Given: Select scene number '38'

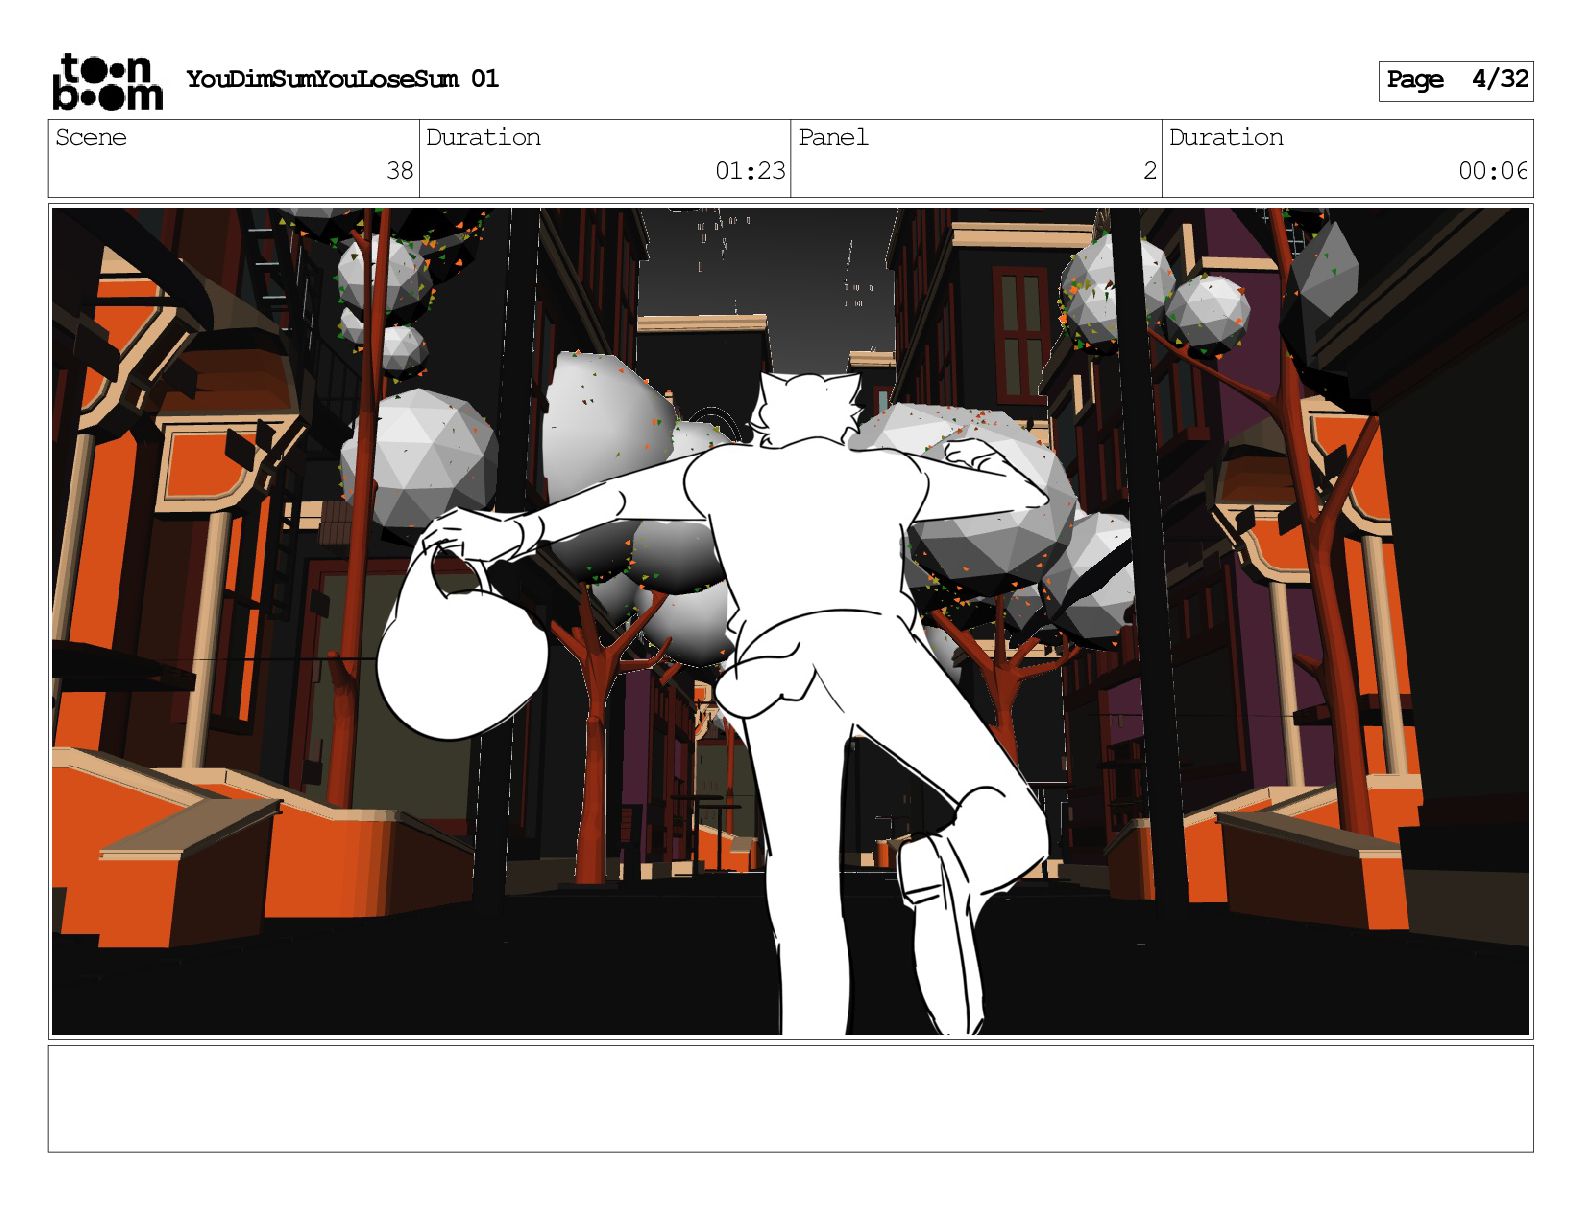Looking at the screenshot, I should pyautogui.click(x=400, y=171).
